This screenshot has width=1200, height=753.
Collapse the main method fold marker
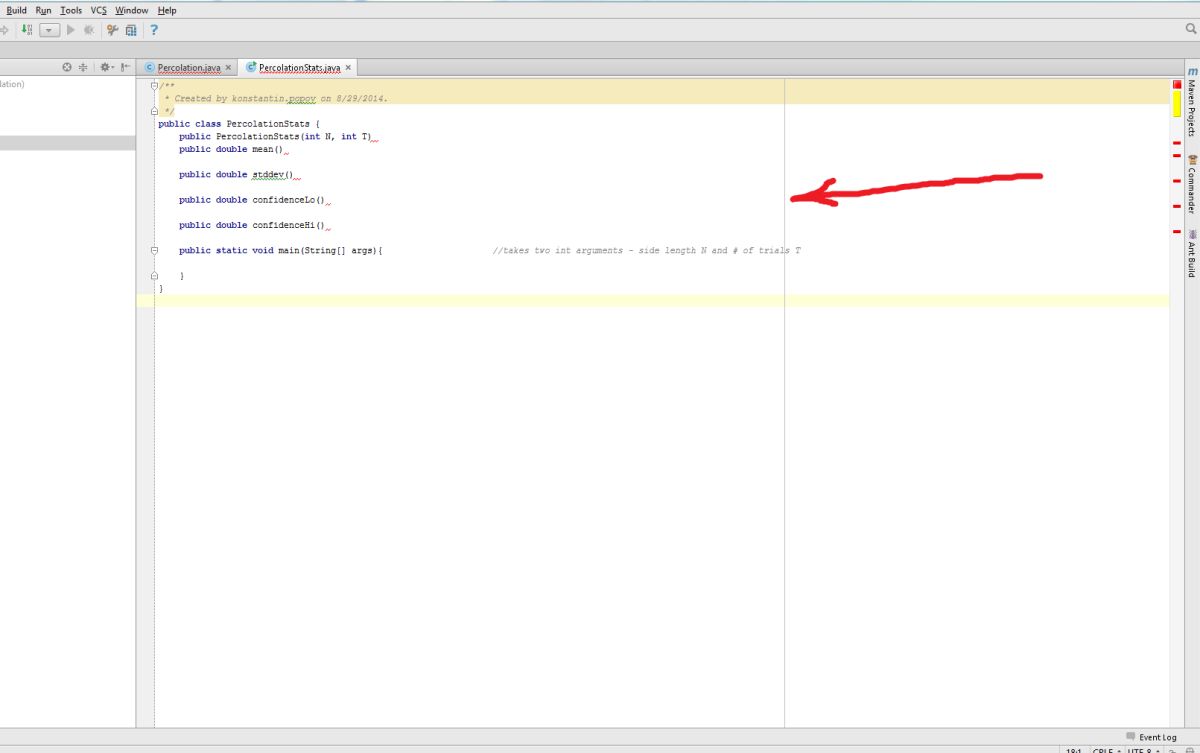154,250
